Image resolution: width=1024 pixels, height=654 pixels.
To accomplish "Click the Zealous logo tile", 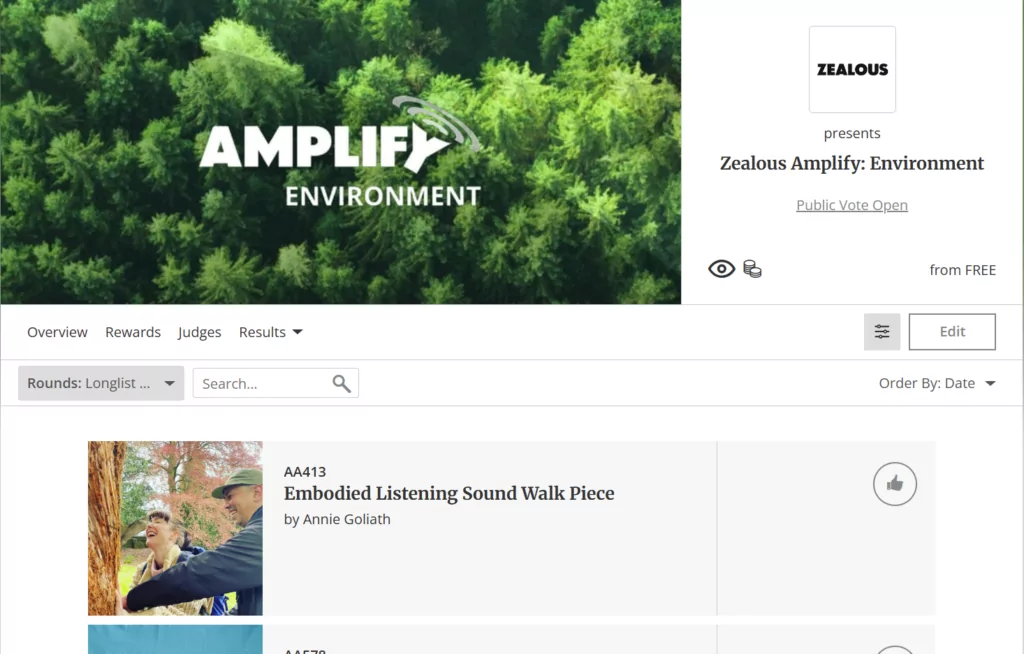I will (x=852, y=69).
